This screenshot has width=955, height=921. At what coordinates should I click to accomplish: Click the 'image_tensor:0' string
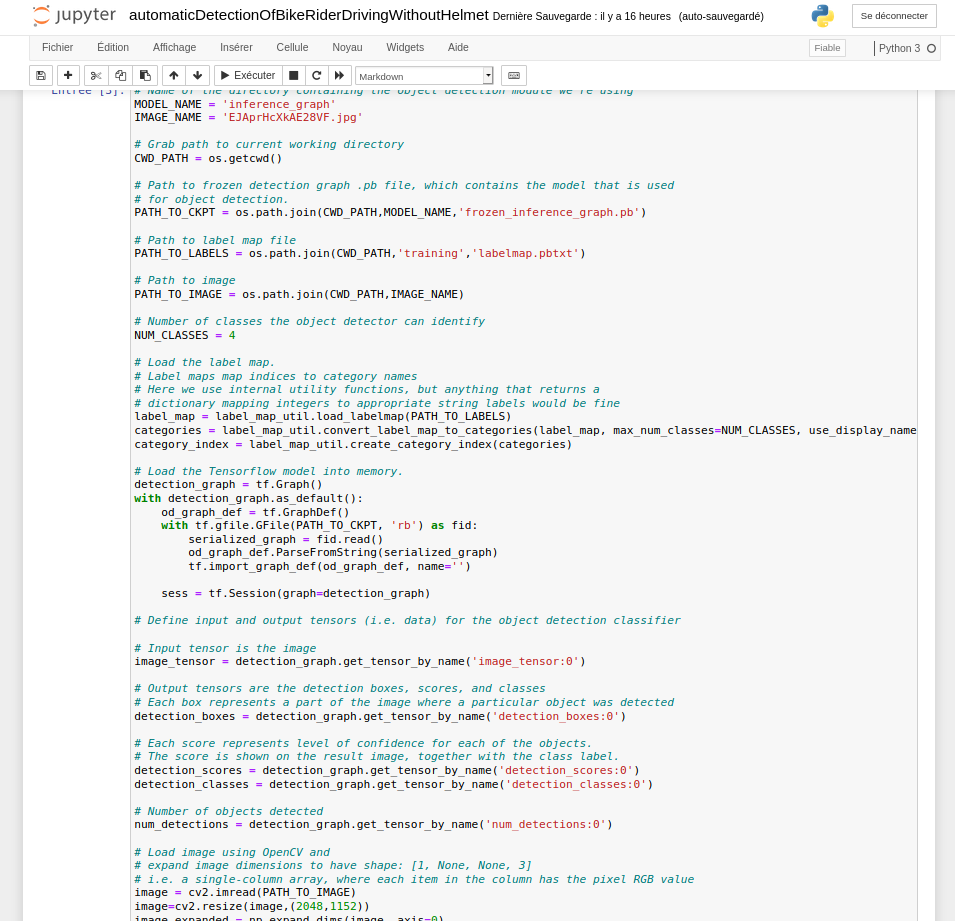525,662
